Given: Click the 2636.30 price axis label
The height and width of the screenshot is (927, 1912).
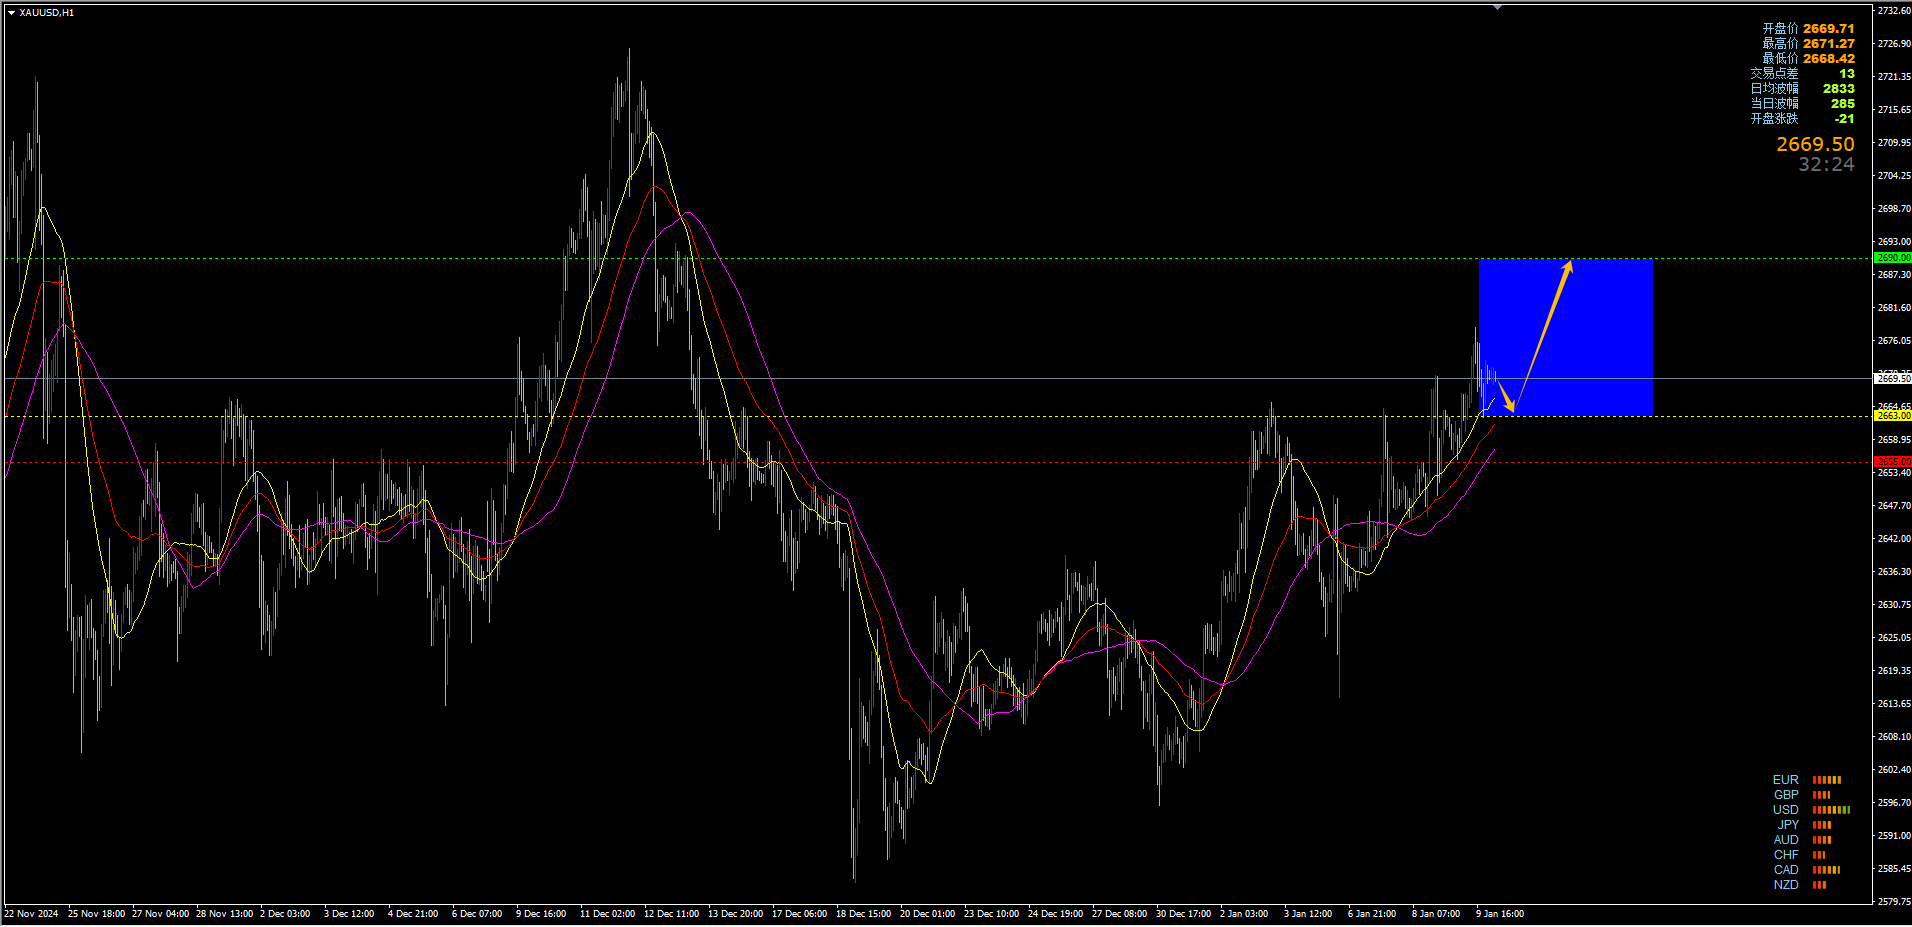Looking at the screenshot, I should [x=1894, y=572].
